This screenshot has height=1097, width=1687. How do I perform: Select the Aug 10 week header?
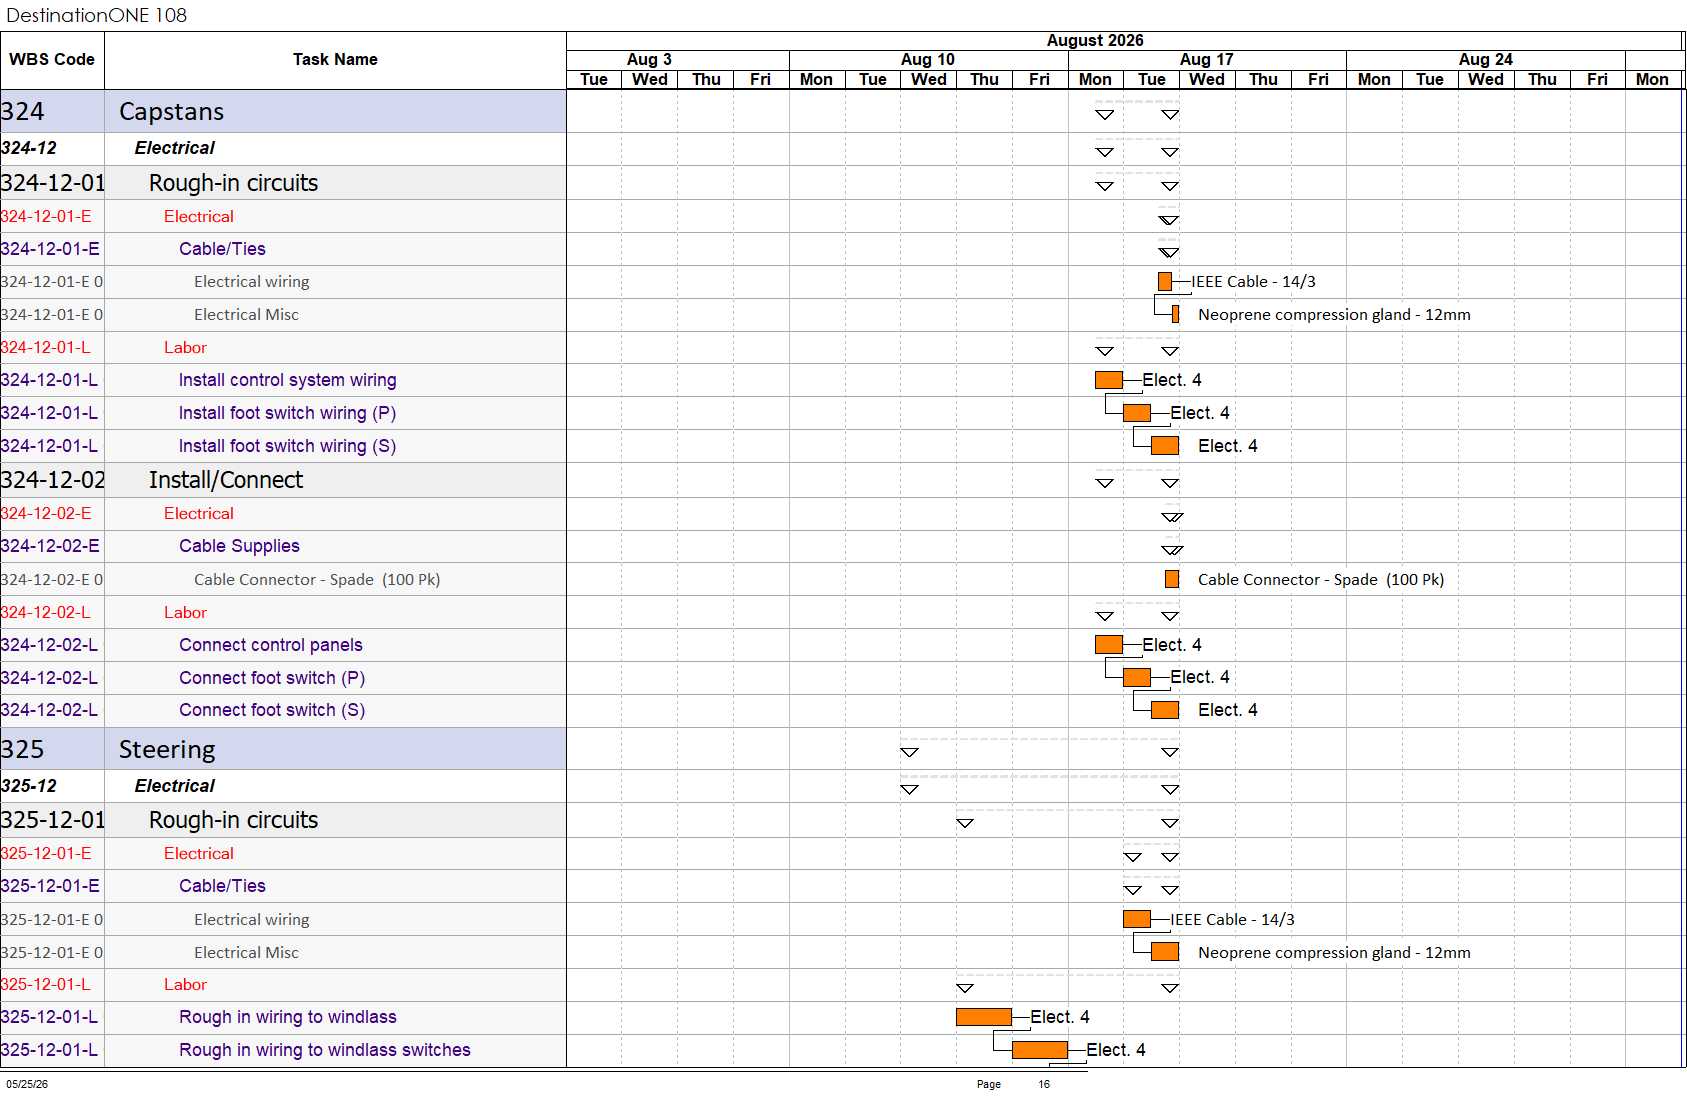928,60
